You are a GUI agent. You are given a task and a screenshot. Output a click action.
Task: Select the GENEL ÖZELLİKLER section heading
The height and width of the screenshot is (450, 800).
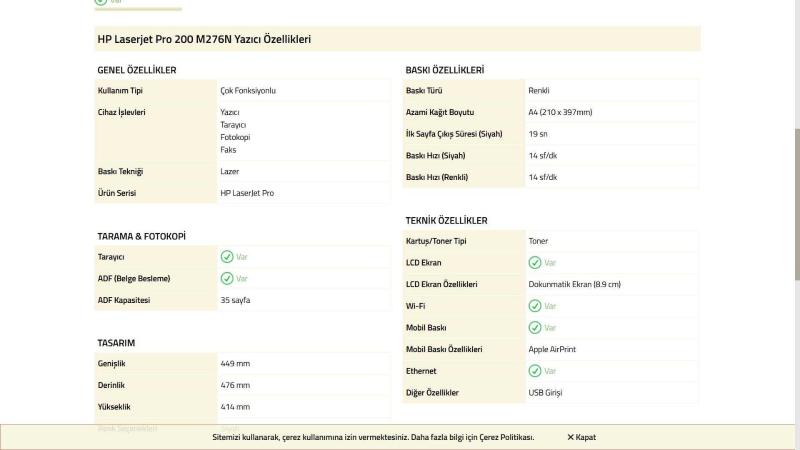pos(136,70)
